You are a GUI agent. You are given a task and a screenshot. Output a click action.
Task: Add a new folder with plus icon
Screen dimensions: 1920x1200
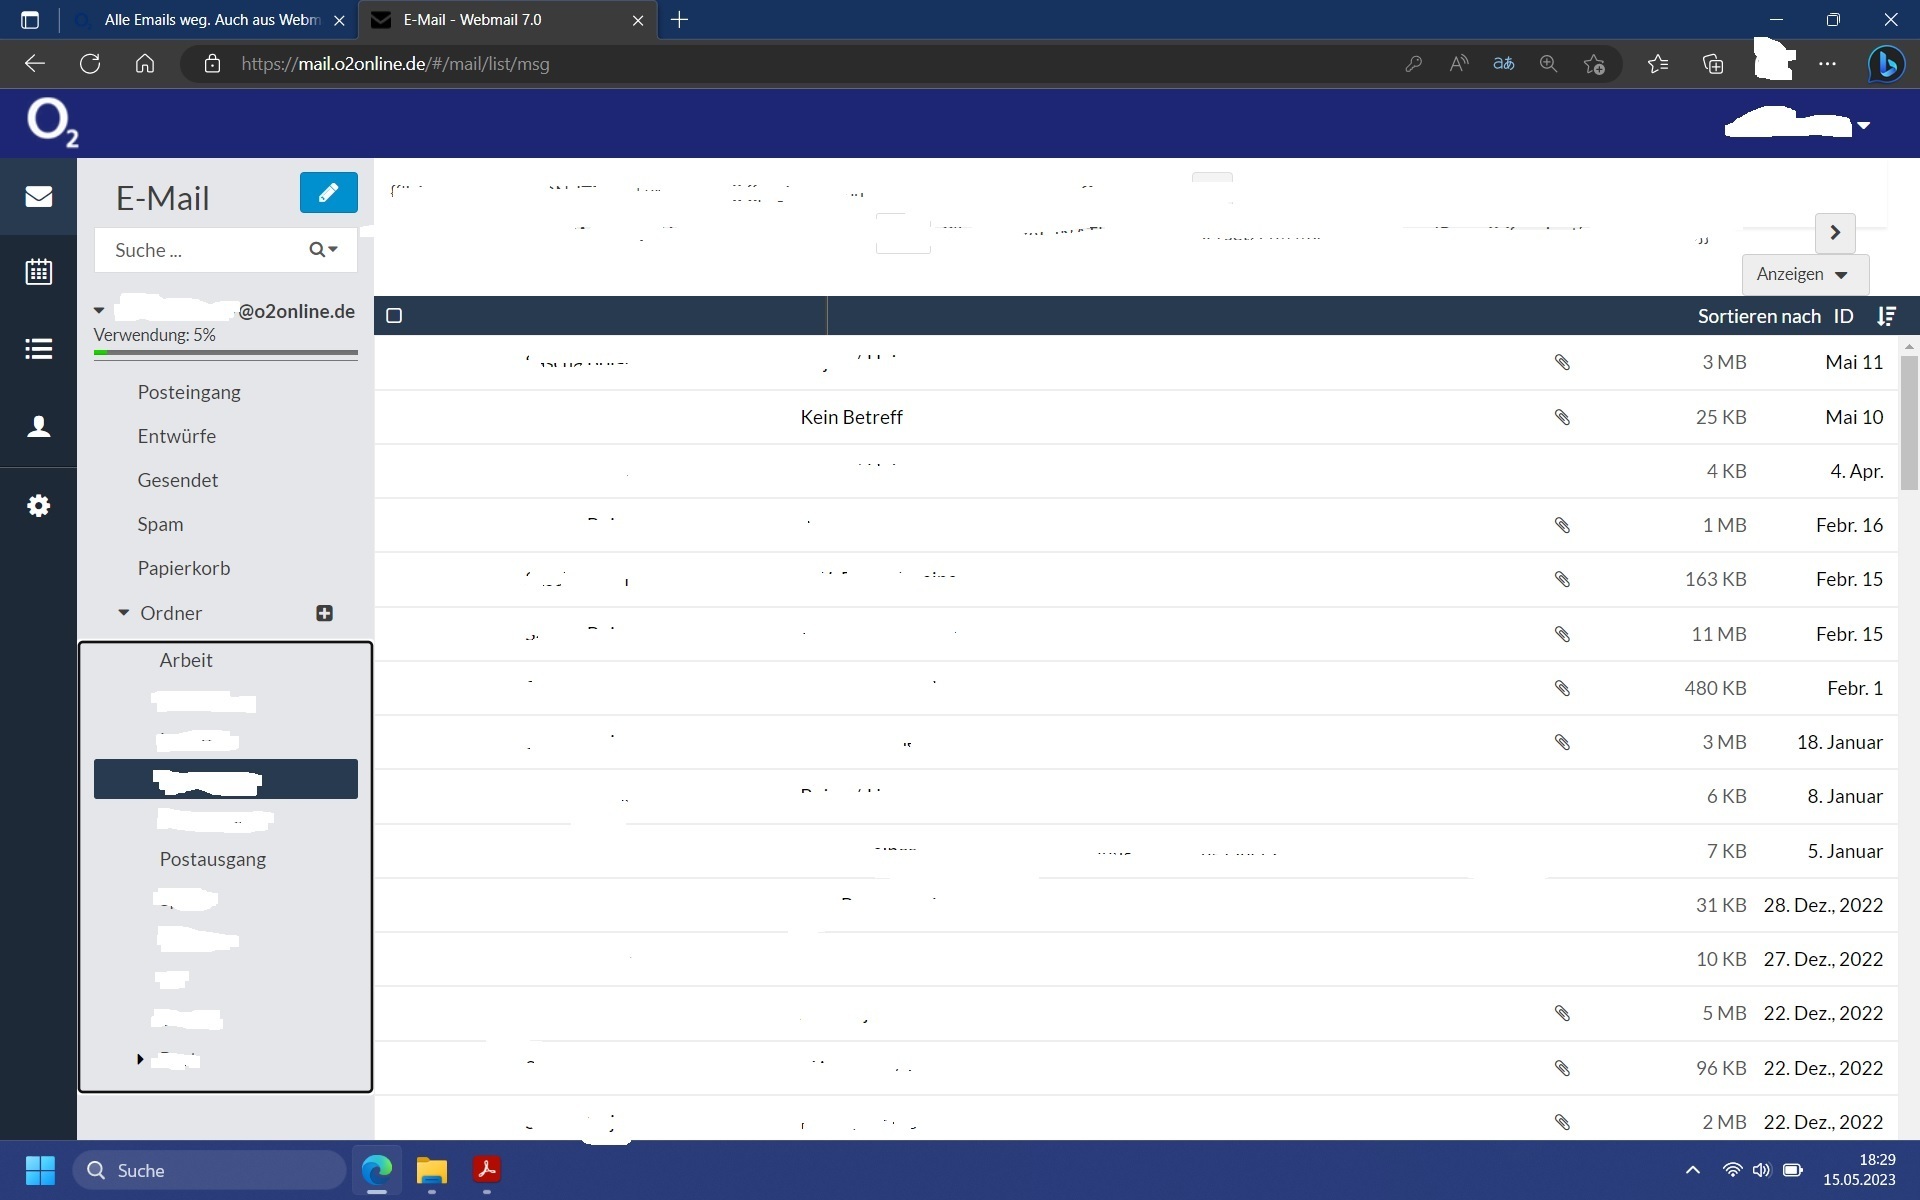click(x=324, y=613)
